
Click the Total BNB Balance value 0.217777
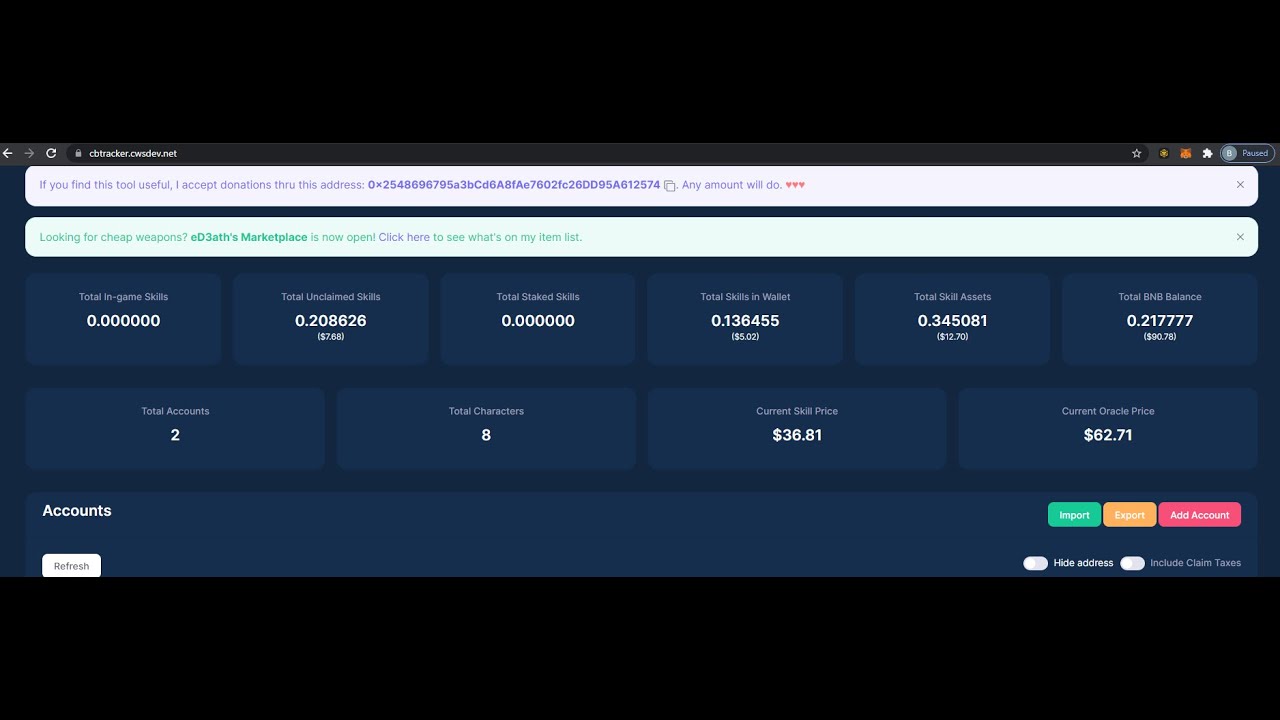coord(1160,321)
